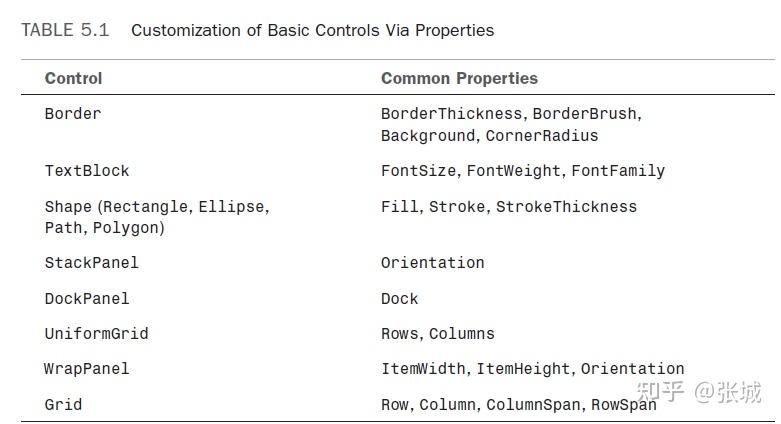Click the Grid control entry

(63, 405)
